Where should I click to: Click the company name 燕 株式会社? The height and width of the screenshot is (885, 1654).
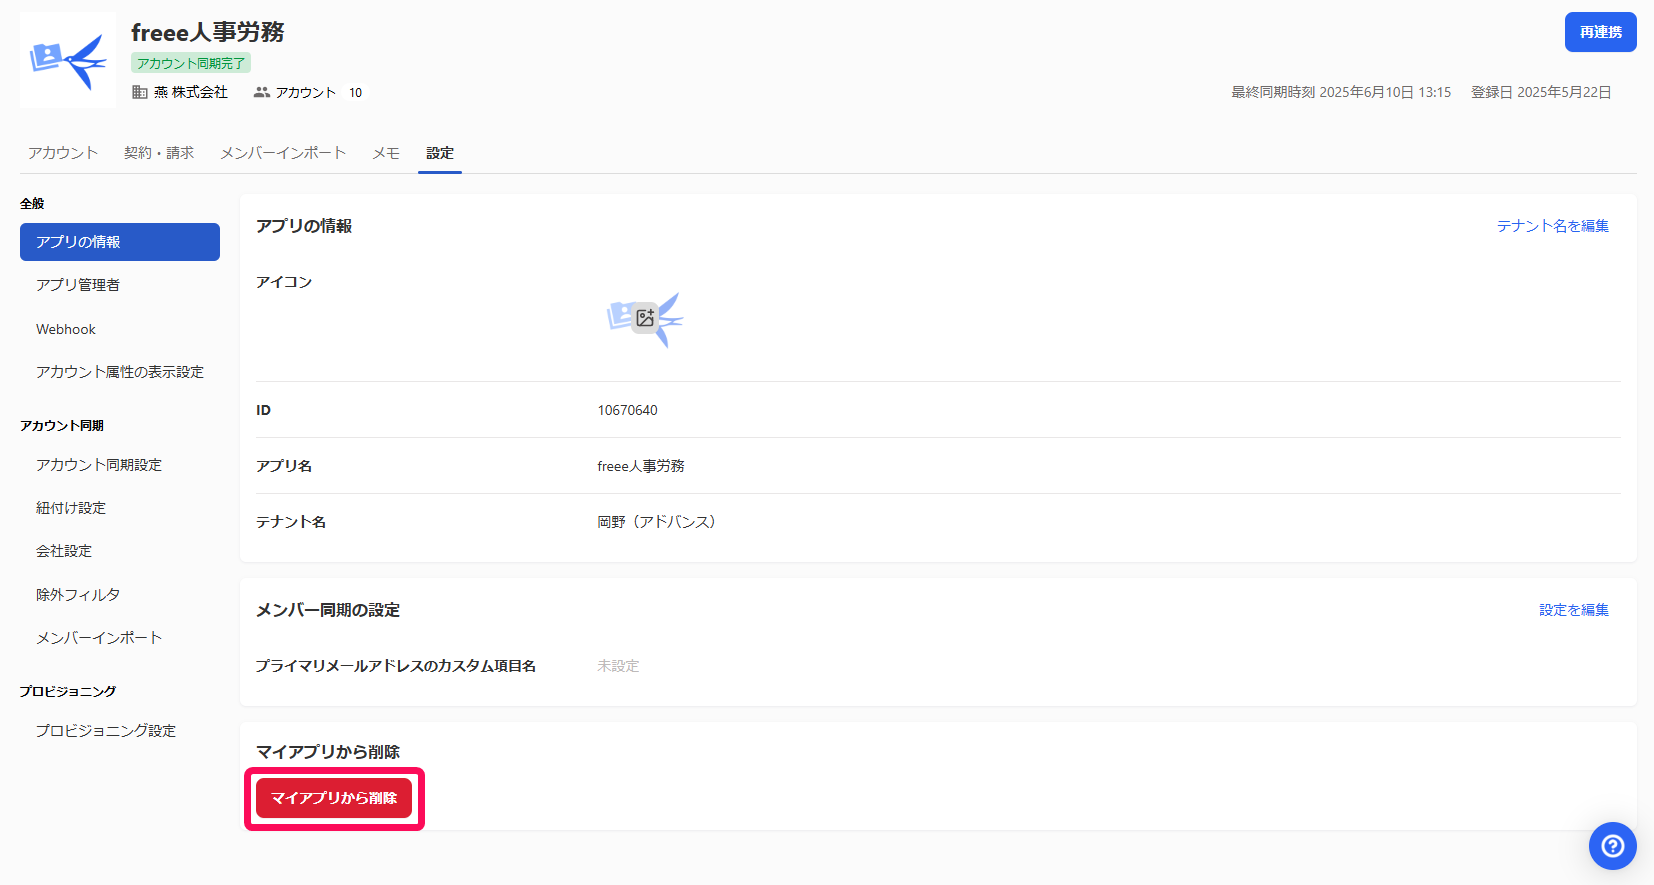190,92
